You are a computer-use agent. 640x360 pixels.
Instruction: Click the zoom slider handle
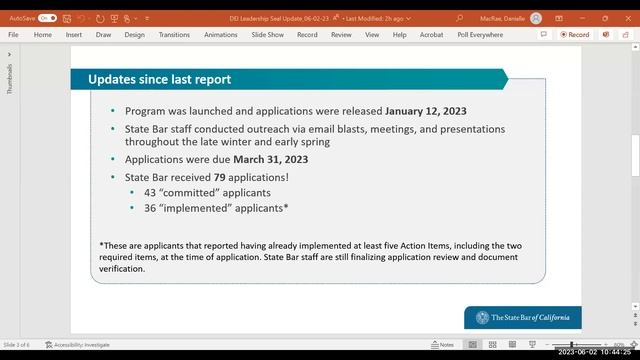pos(572,345)
